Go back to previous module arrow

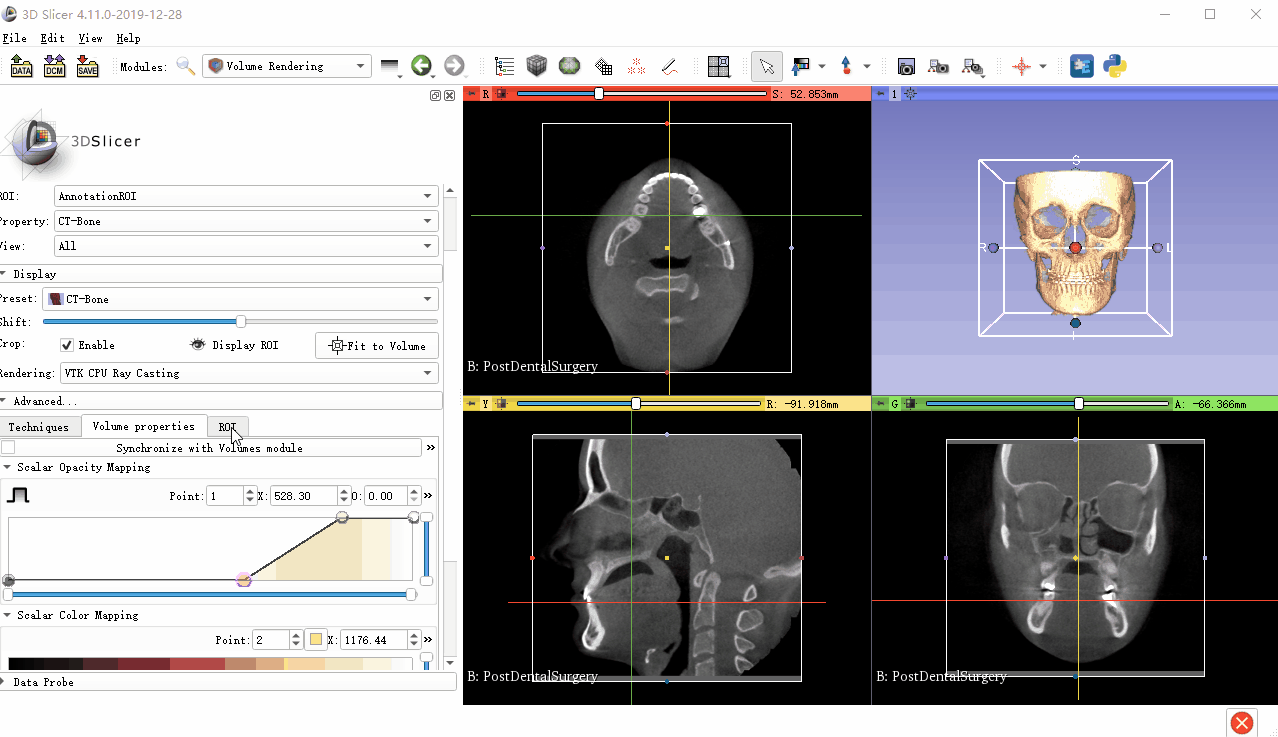click(421, 66)
